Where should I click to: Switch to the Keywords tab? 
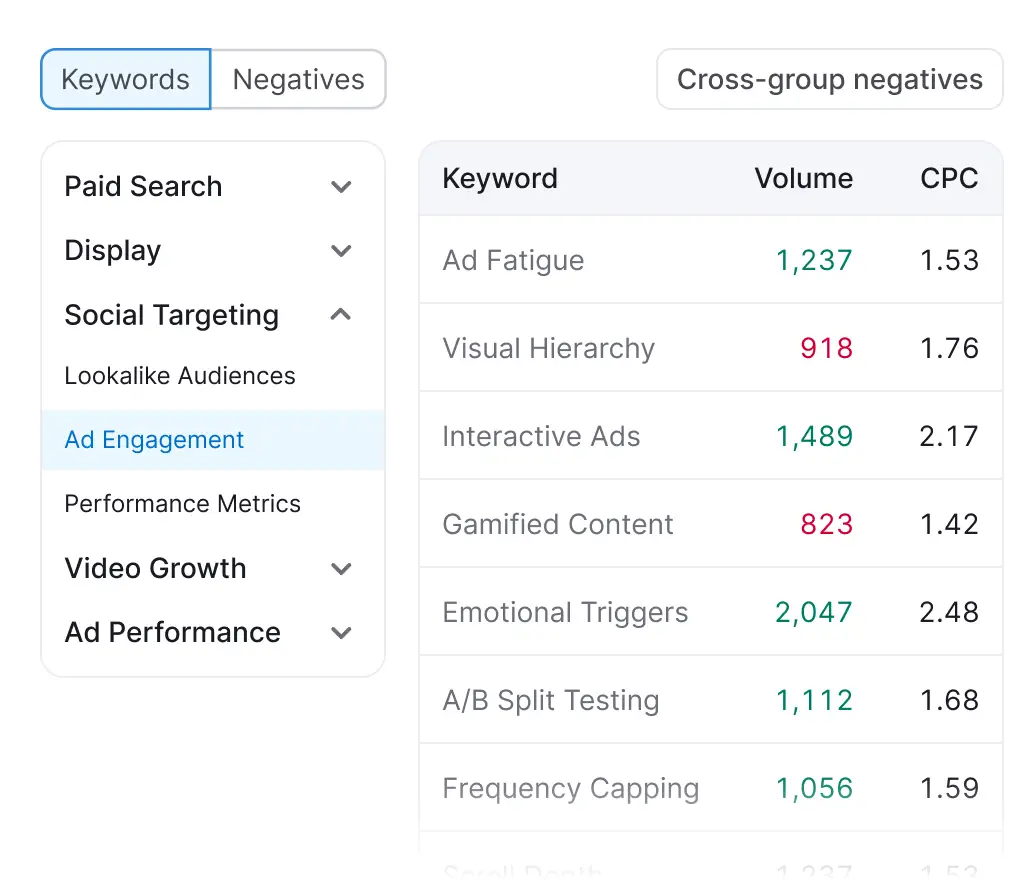125,80
